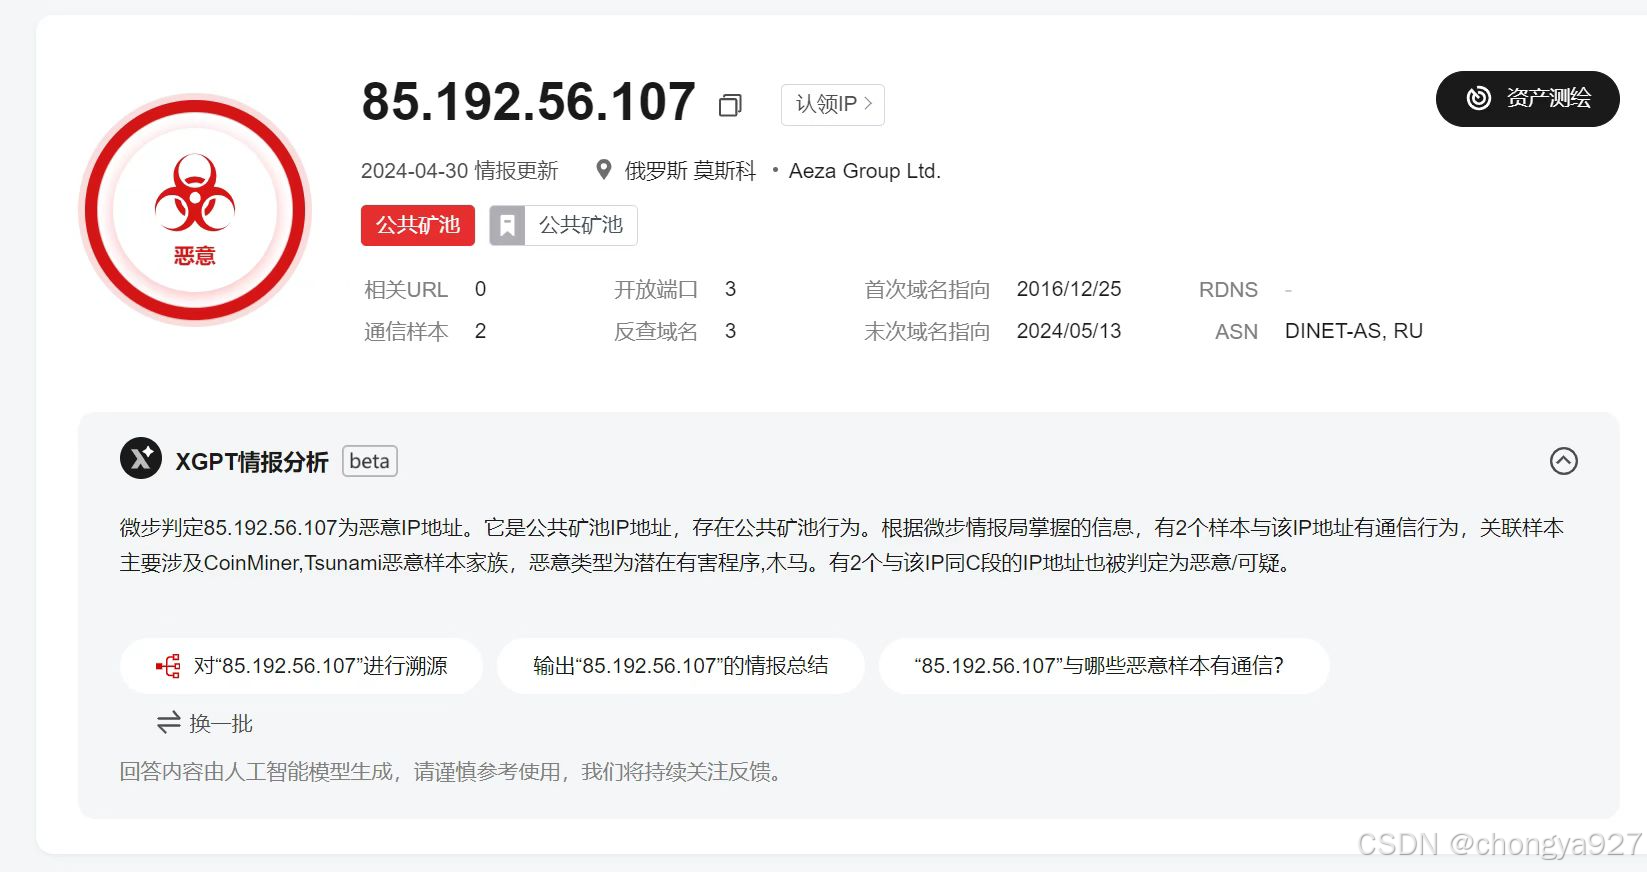Click the first domain date 2016/12/25
The image size is (1647, 872).
pos(1069,289)
